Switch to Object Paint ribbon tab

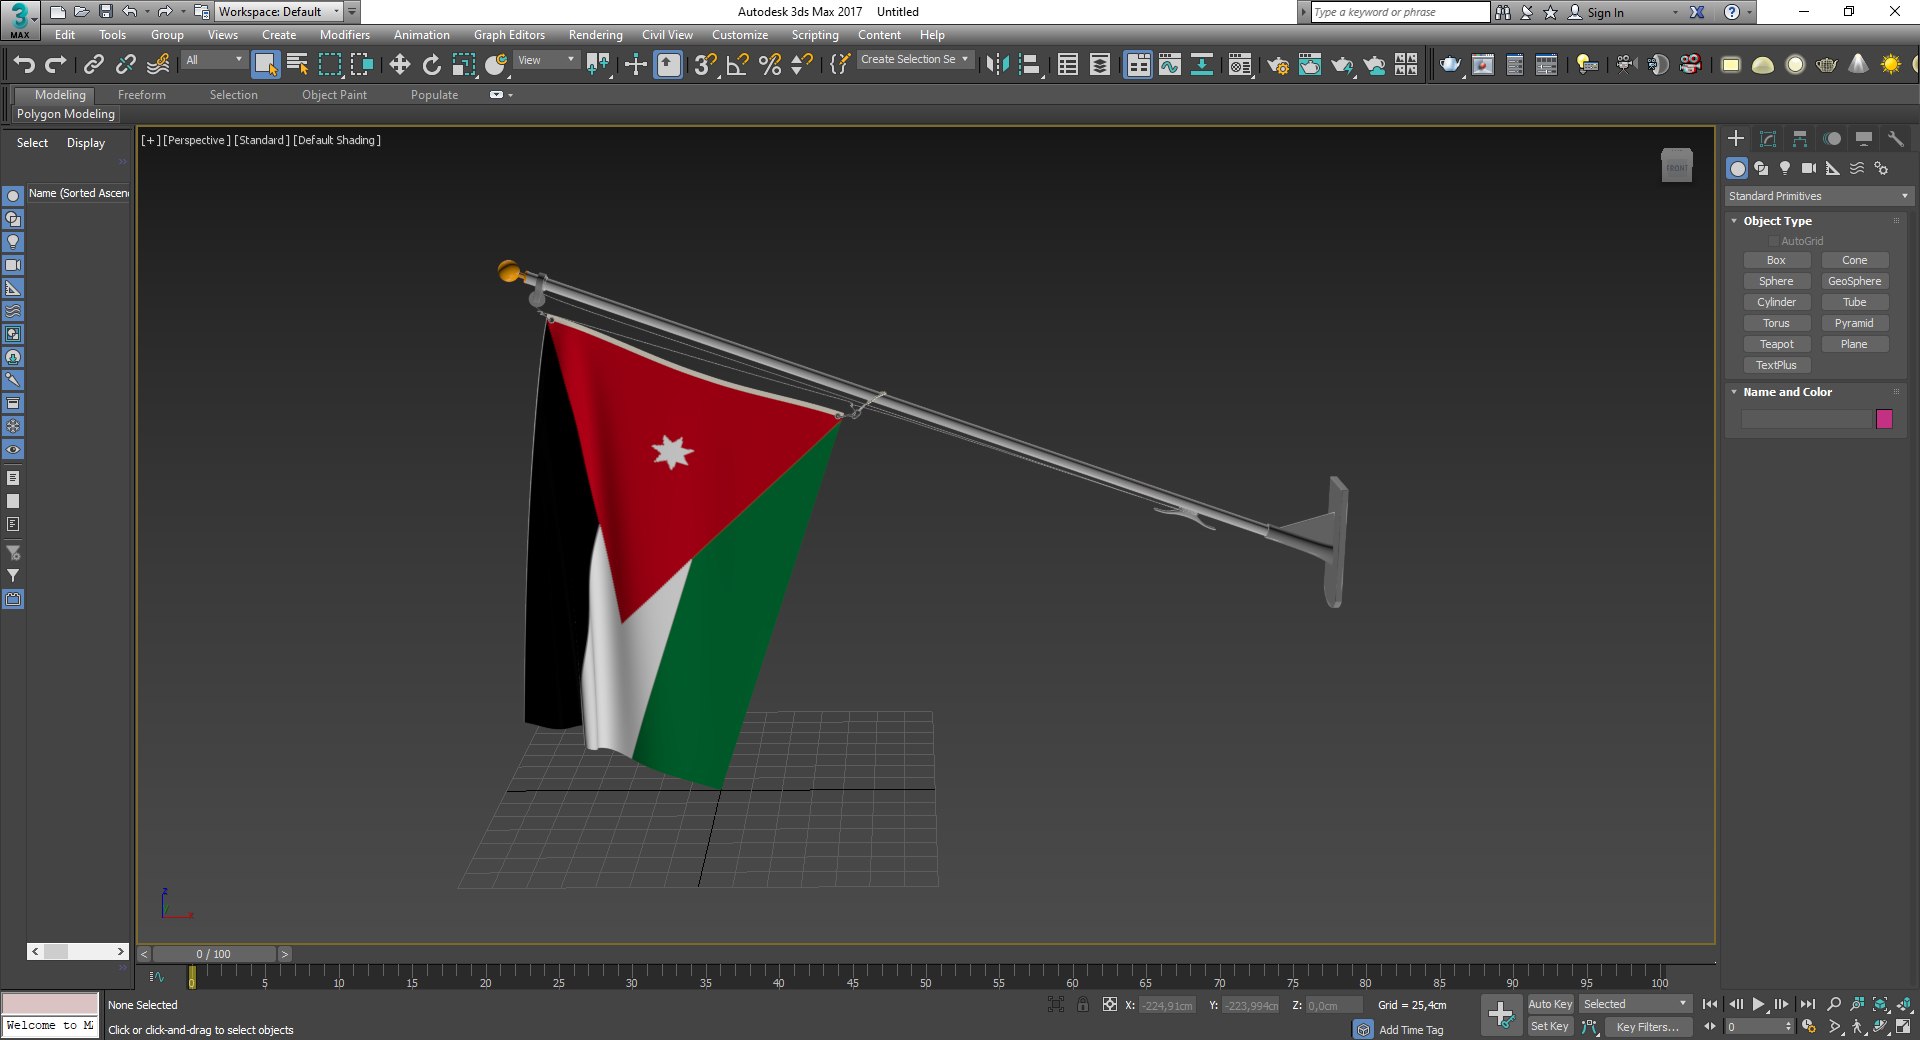point(334,95)
